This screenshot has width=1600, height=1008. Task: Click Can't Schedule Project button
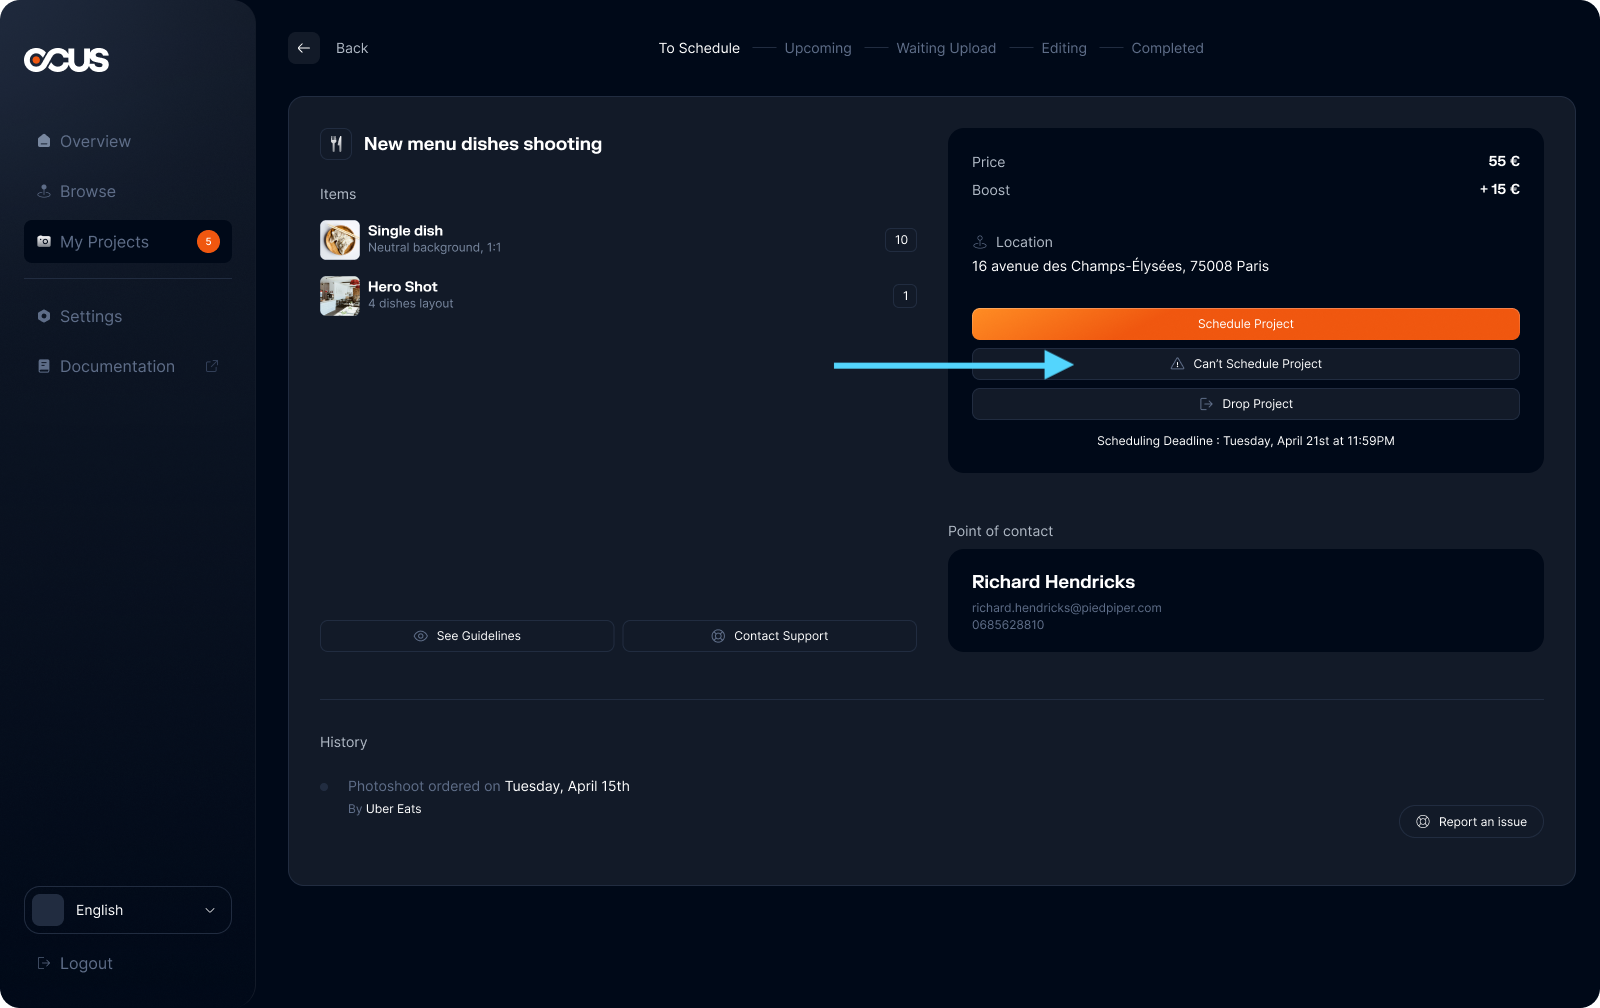(1245, 364)
